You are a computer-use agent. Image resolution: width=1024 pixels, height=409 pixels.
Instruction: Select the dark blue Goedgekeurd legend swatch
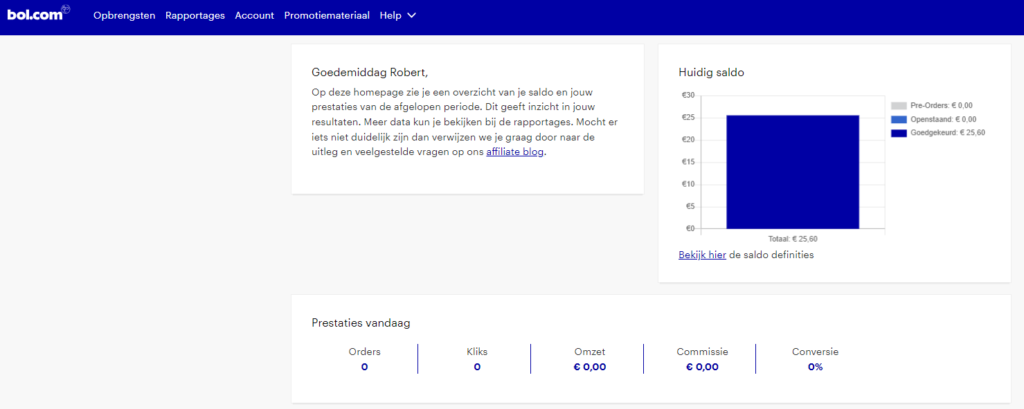[x=898, y=133]
